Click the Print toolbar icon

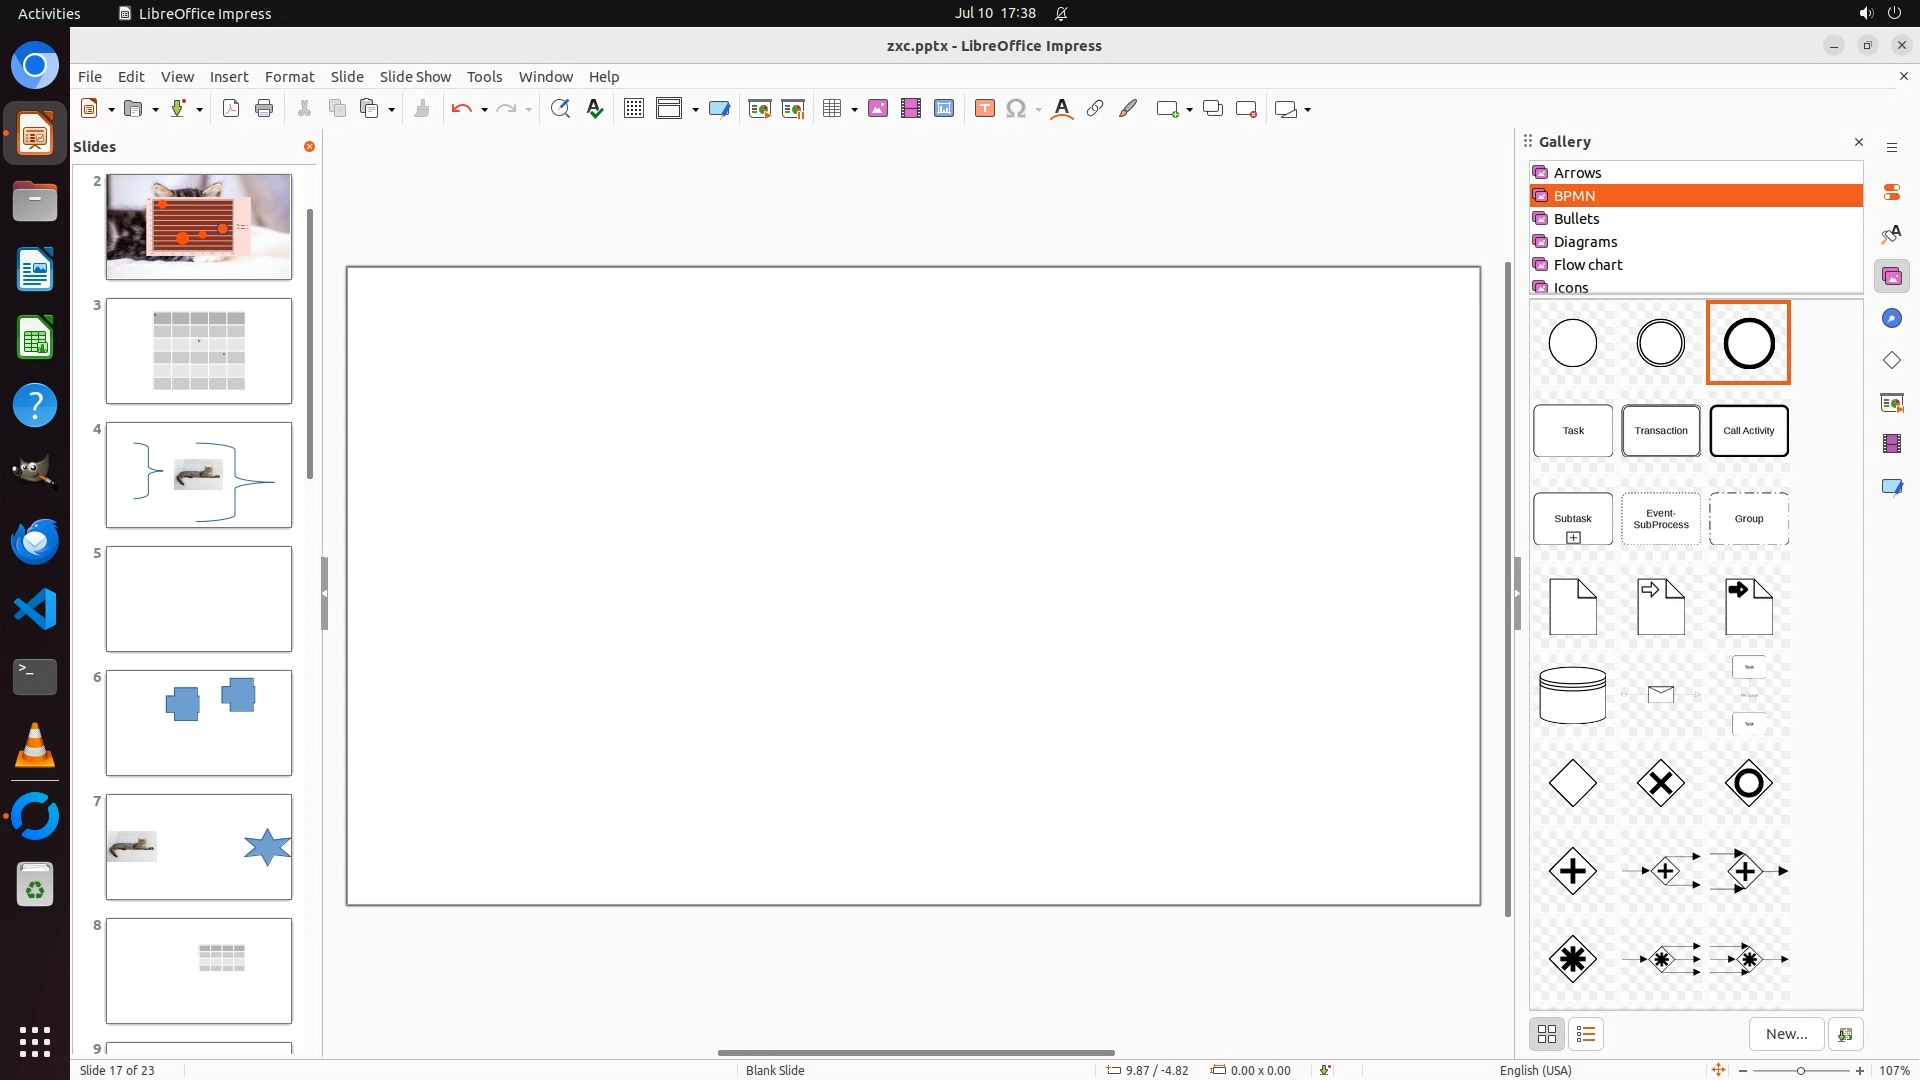click(264, 109)
